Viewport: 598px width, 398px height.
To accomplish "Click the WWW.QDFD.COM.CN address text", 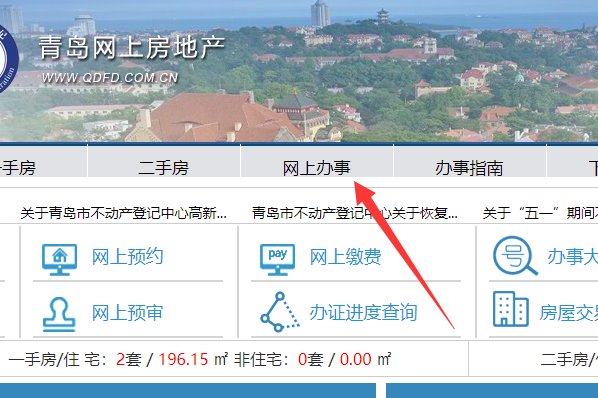I will pos(110,78).
